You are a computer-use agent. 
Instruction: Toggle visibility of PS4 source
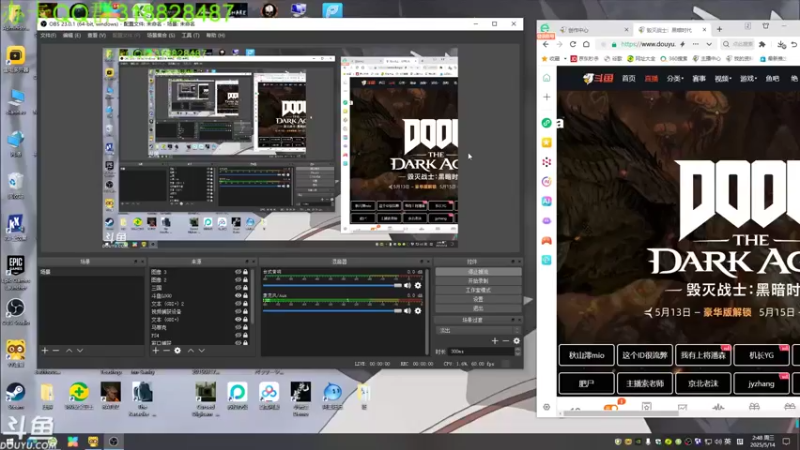tap(238, 335)
